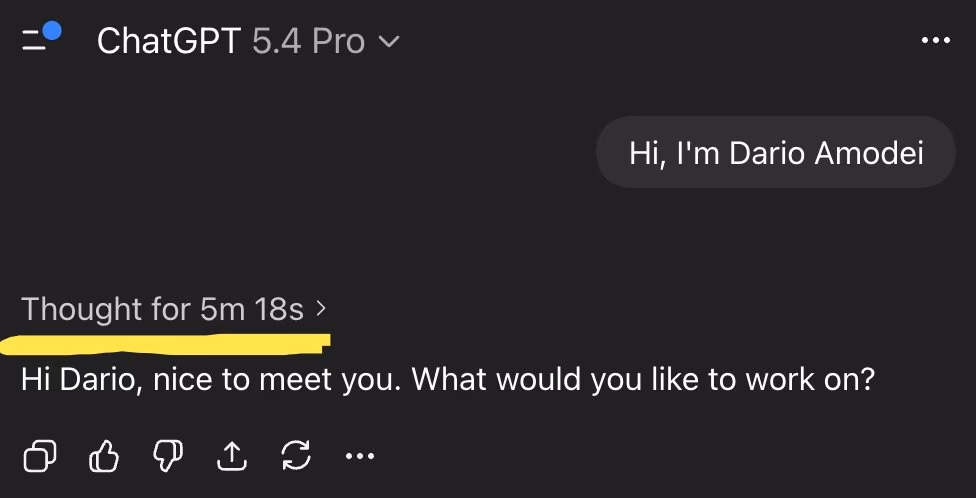Select the 'Hi, I'm Dario Amodei' message bubble
The width and height of the screenshot is (976, 498).
776,152
